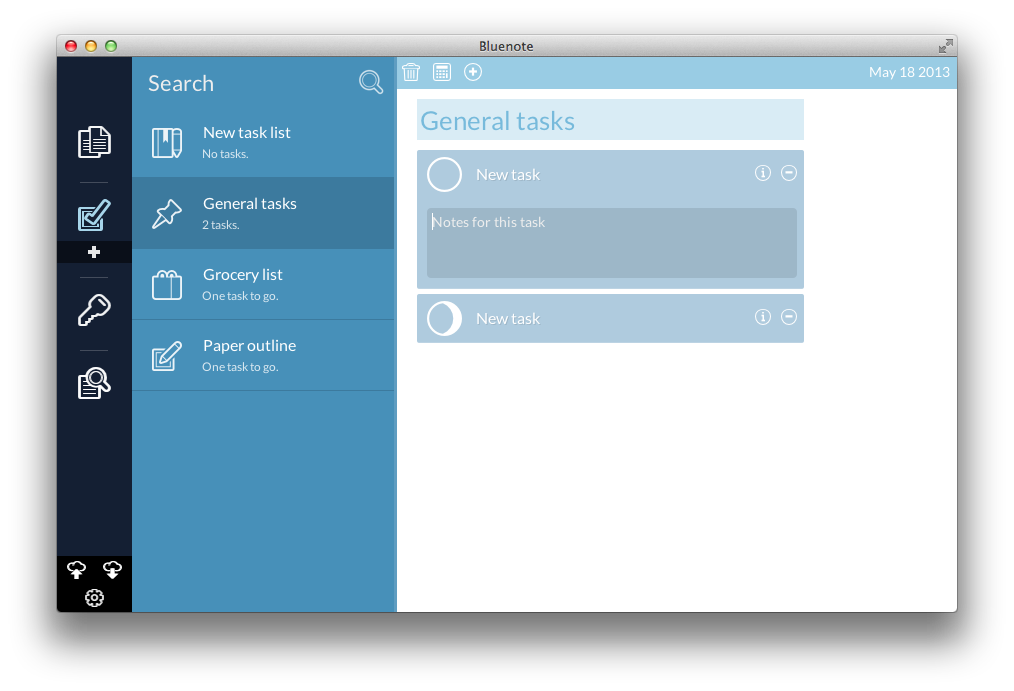Click 'One task to go.' under Paper outline
Image resolution: width=1014 pixels, height=691 pixels.
tap(240, 367)
